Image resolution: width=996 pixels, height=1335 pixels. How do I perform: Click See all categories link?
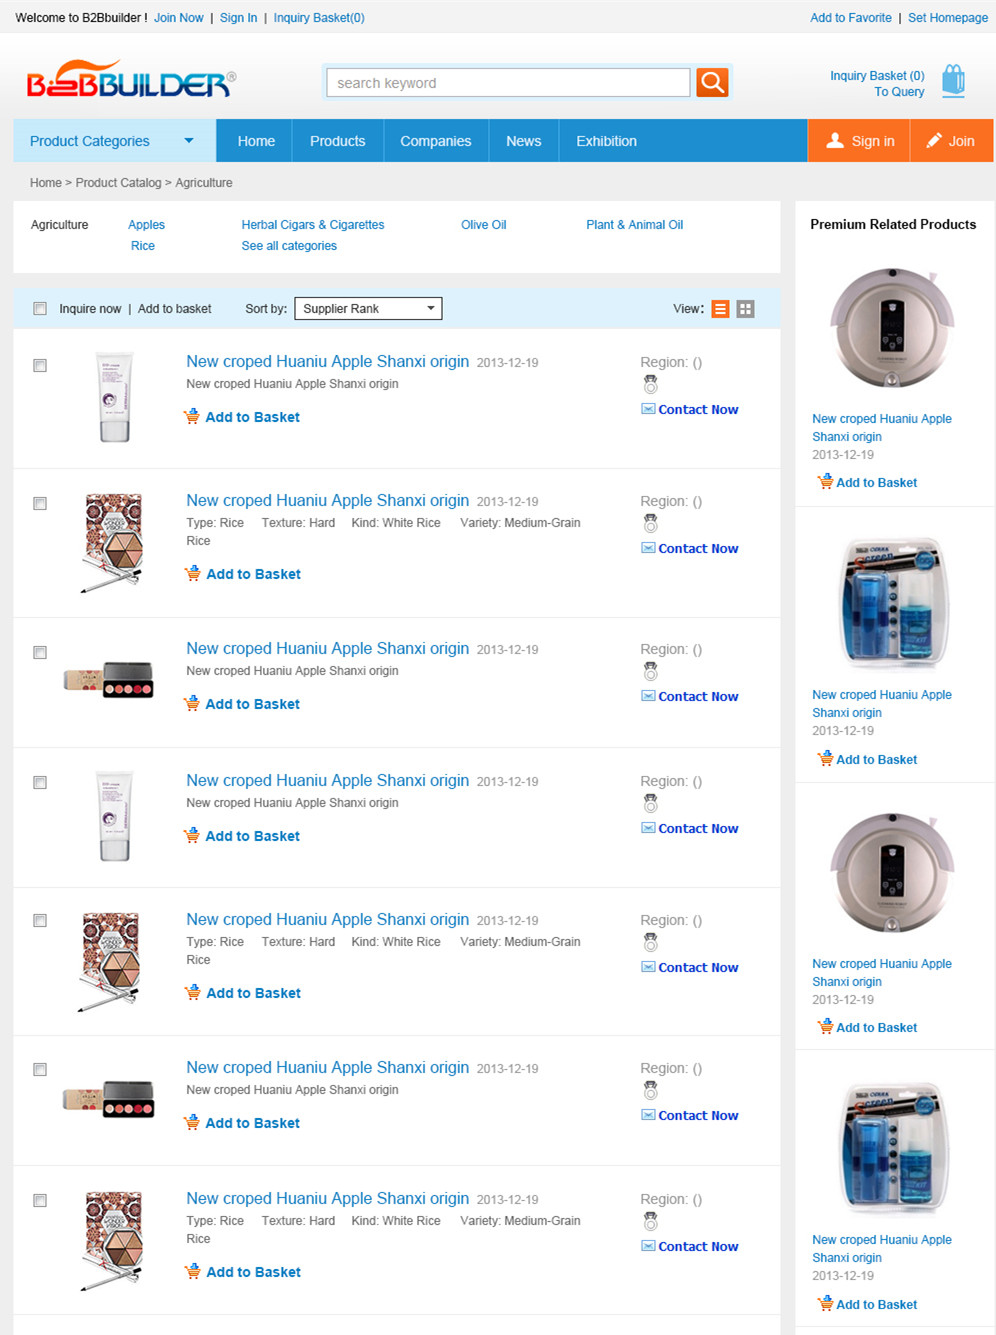289,246
